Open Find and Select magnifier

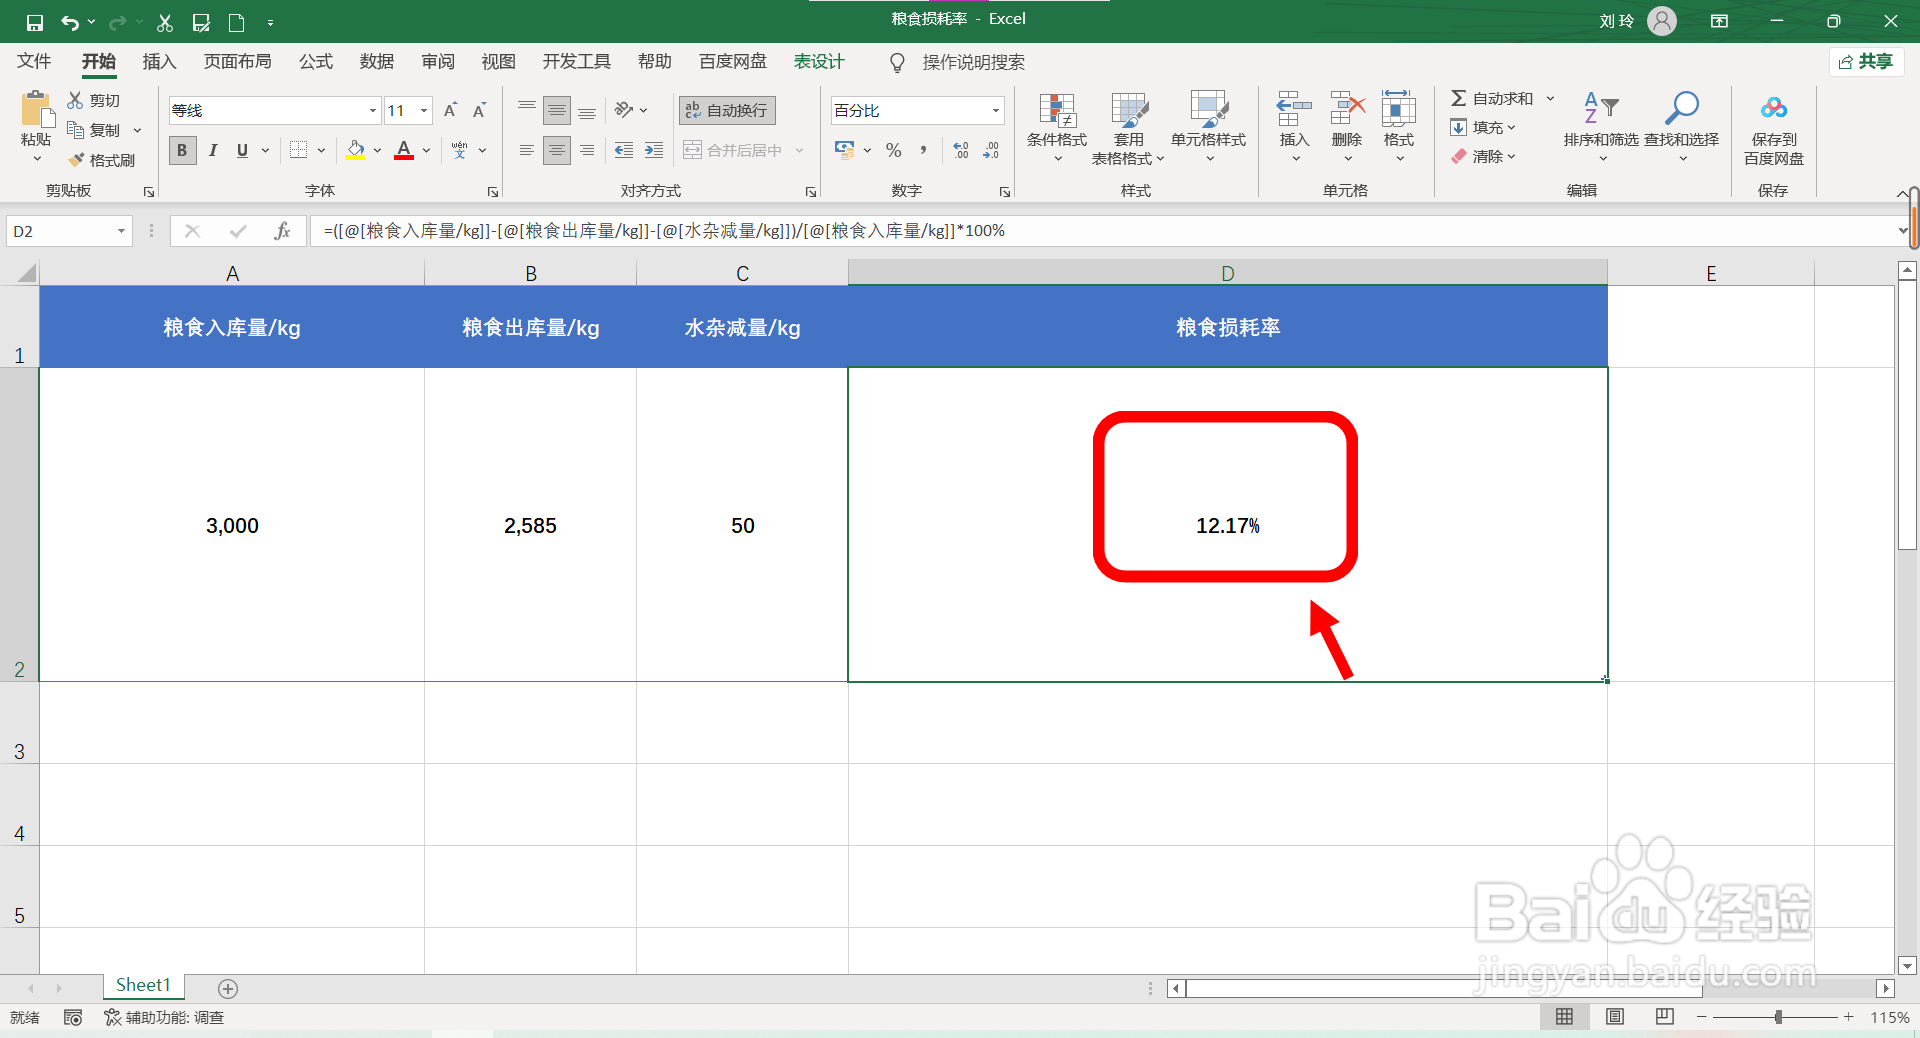[x=1682, y=128]
